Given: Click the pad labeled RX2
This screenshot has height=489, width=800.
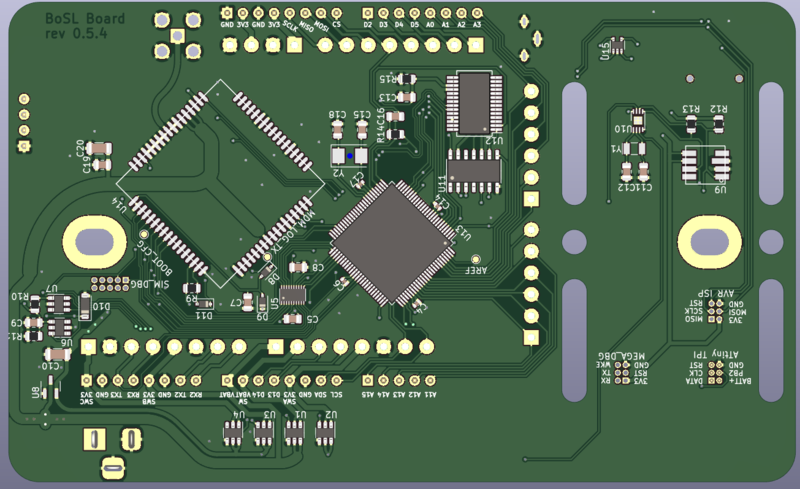Looking at the screenshot, I should pyautogui.click(x=195, y=380).
